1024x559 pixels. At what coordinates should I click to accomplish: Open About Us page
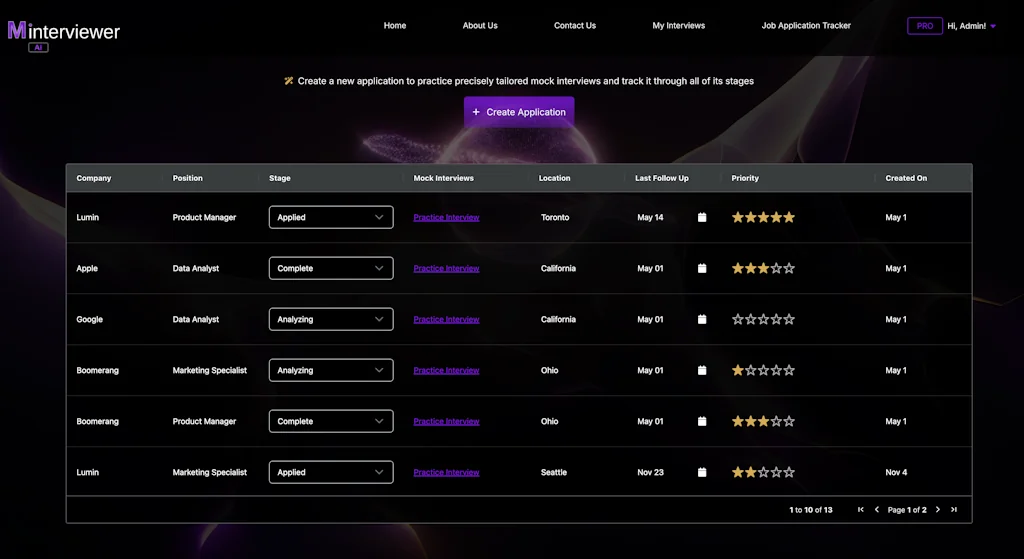coord(480,25)
